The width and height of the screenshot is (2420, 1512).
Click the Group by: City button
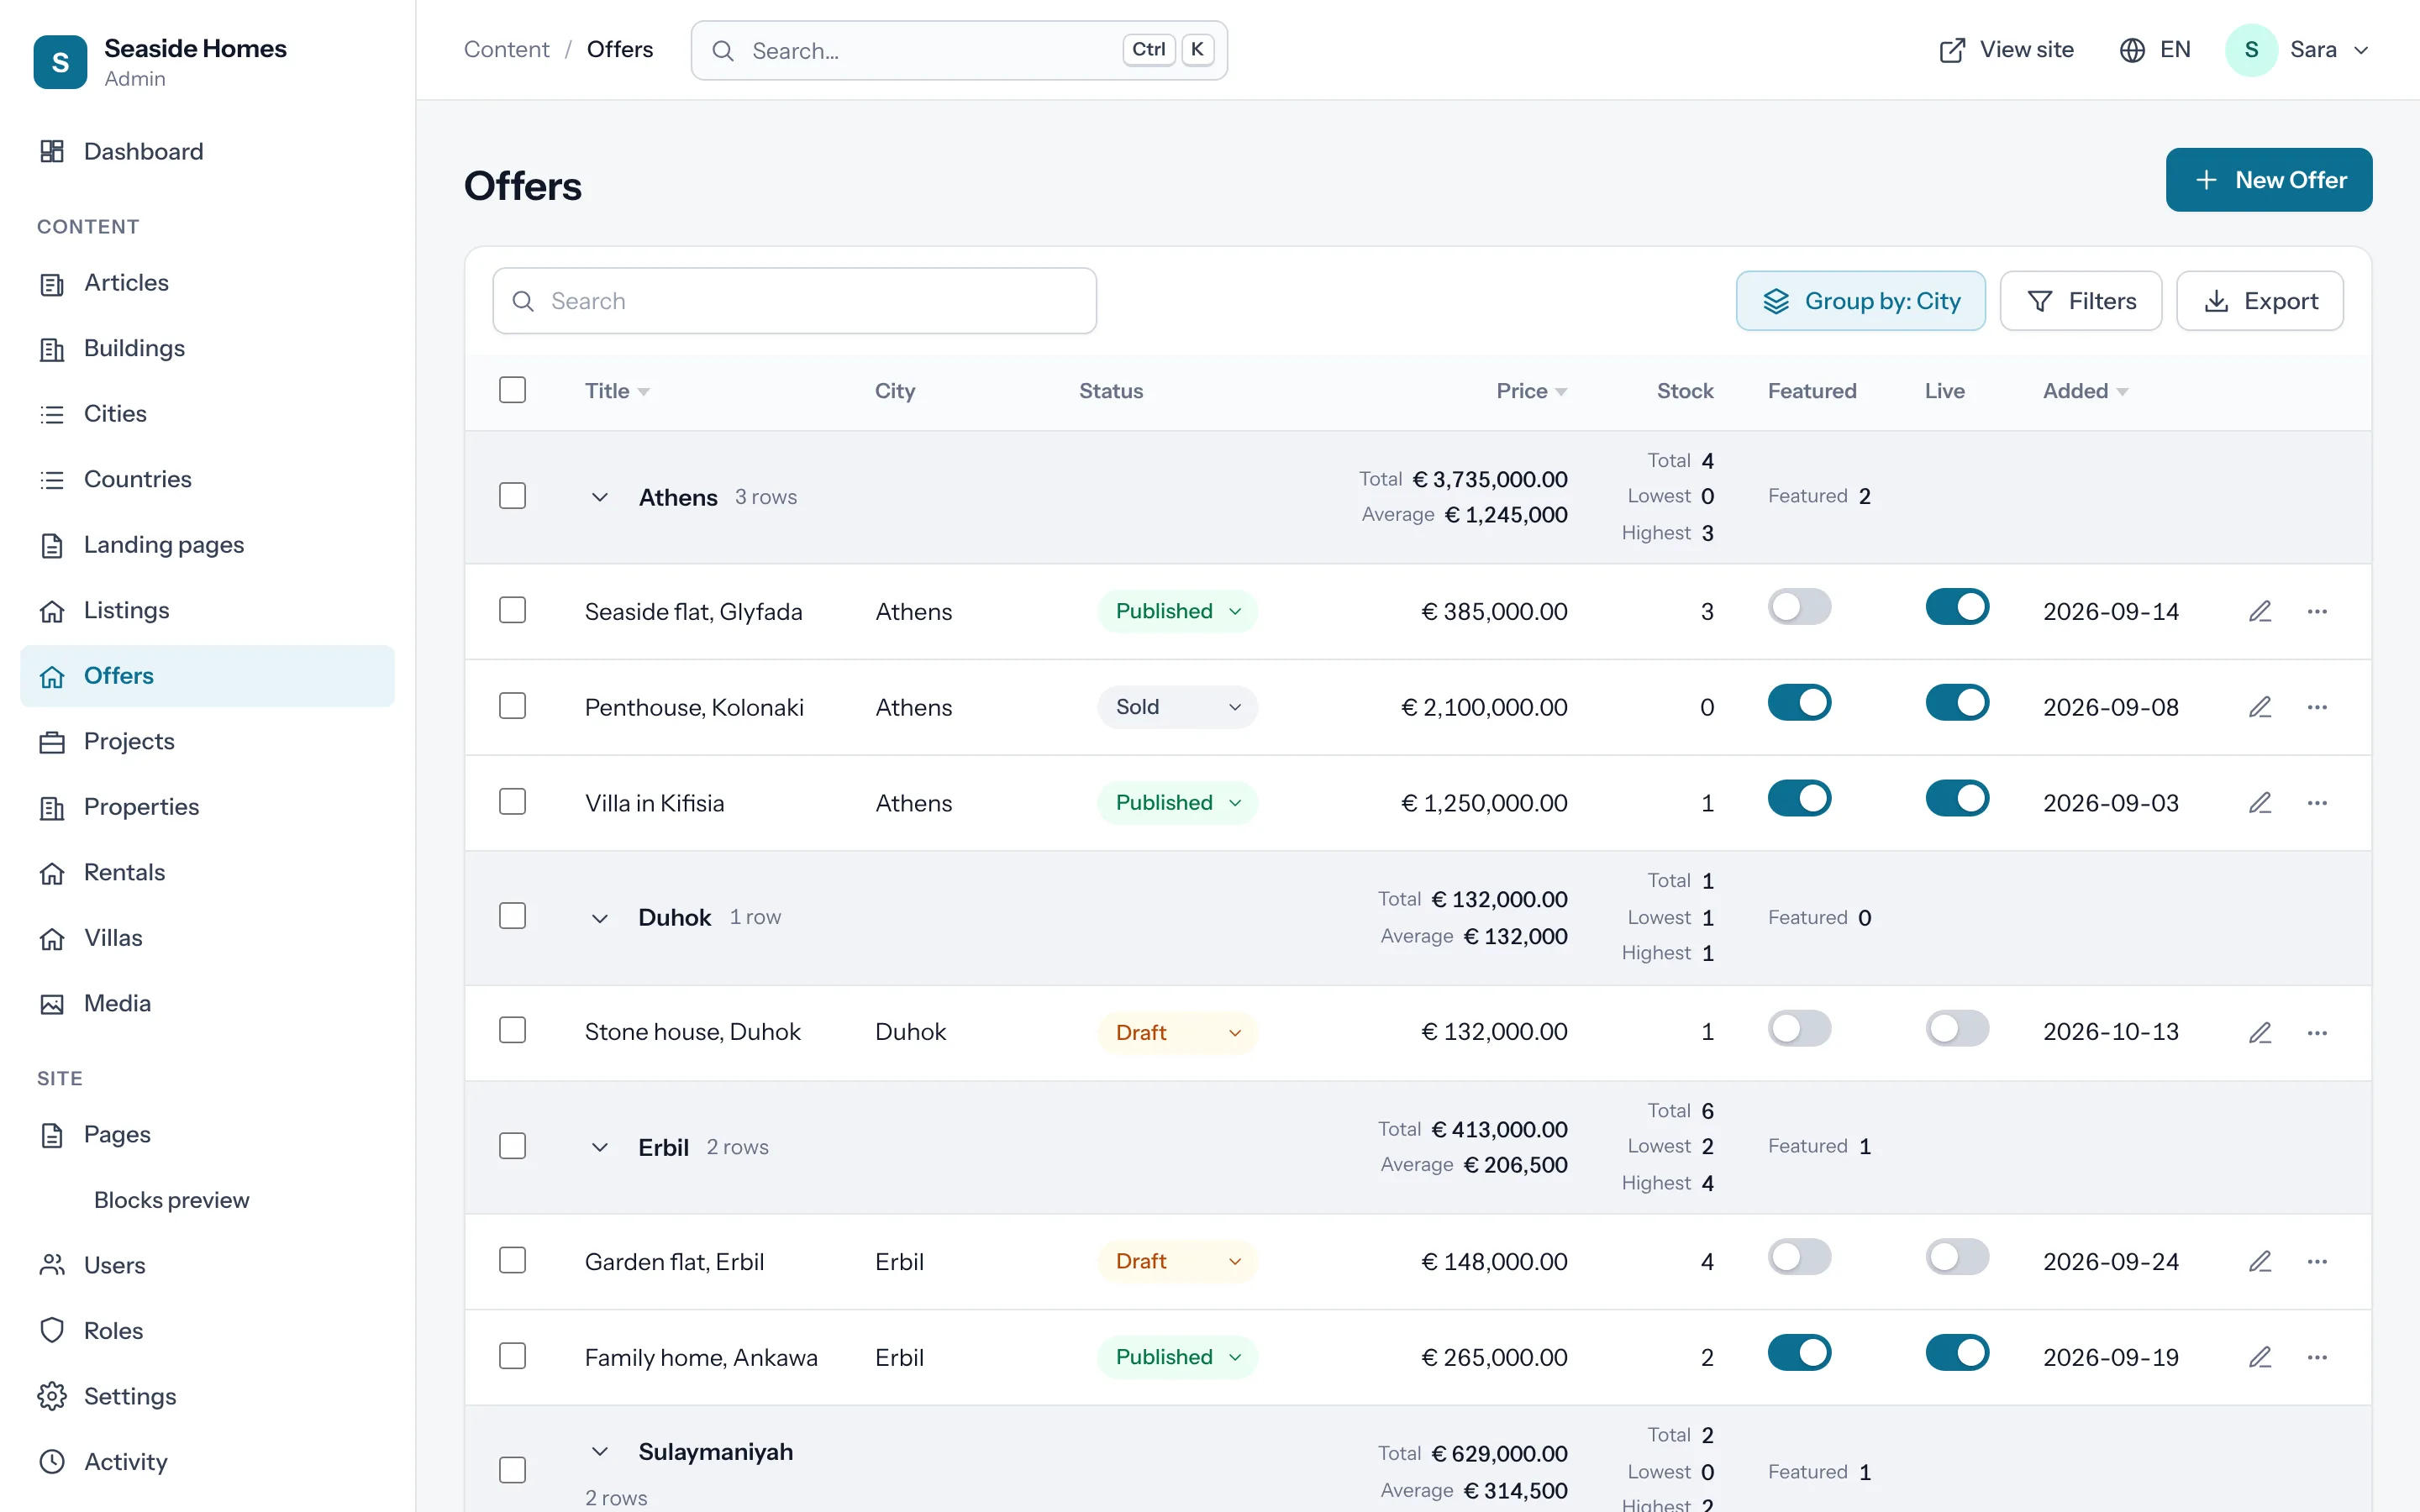point(1860,301)
